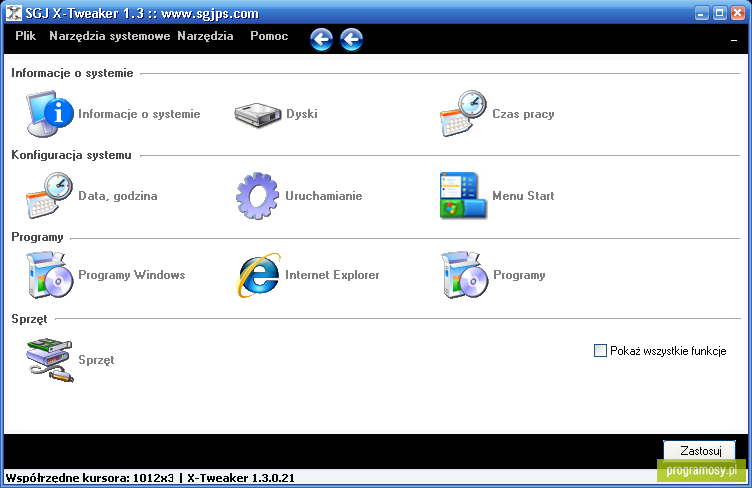Open the Narzędzia systemowe menu
The width and height of the screenshot is (752, 488).
click(110, 36)
